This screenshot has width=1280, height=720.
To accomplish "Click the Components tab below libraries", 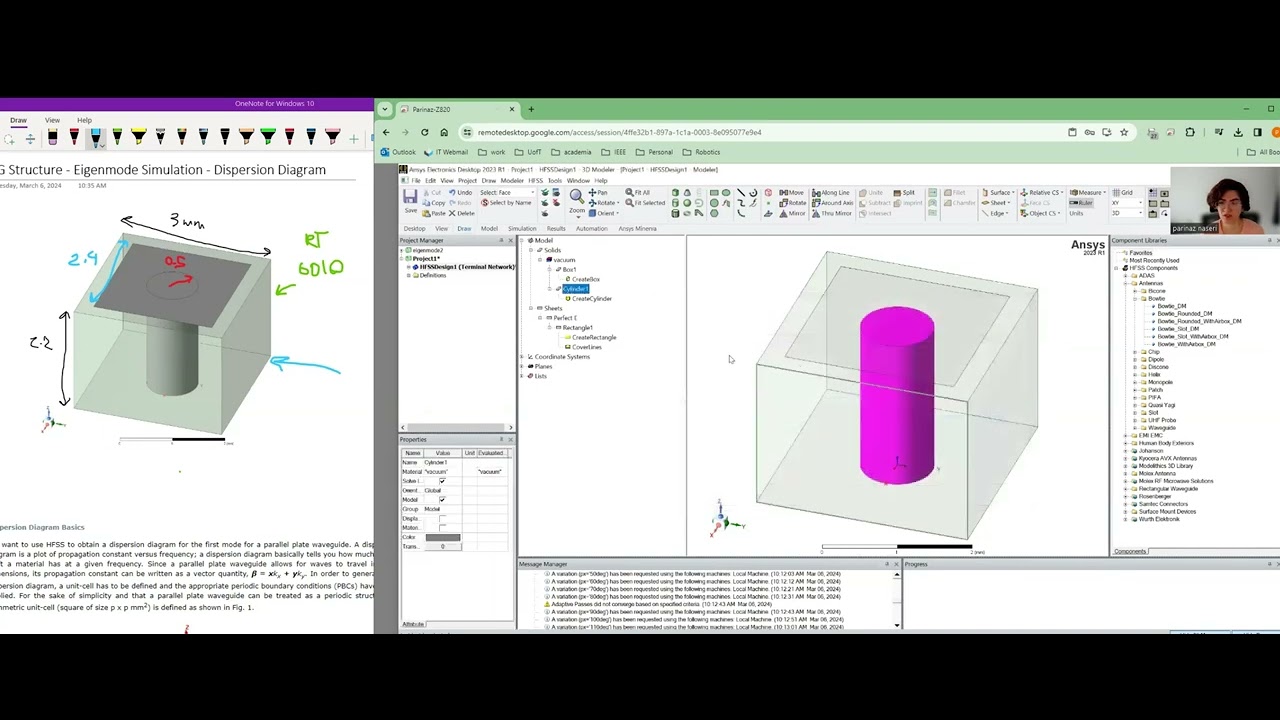I will click(1130, 552).
